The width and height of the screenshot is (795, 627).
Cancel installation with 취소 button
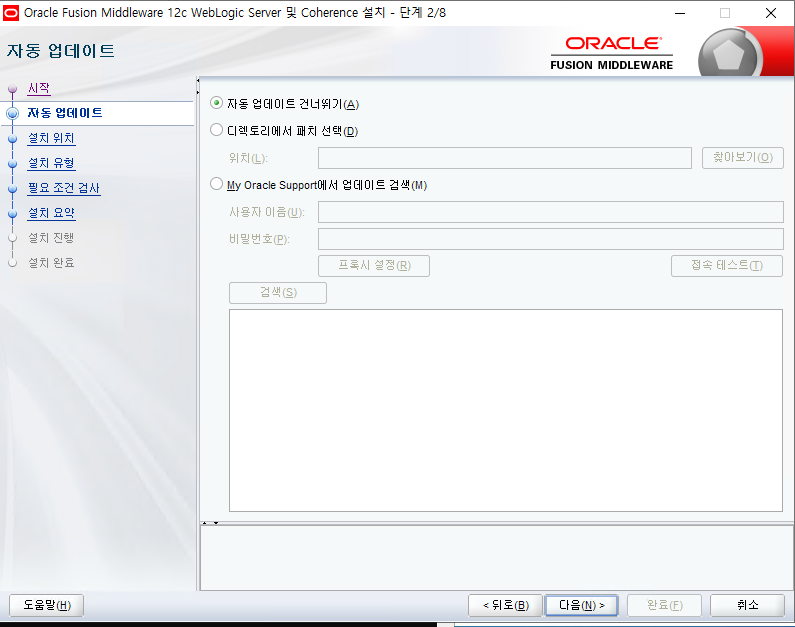point(747,605)
